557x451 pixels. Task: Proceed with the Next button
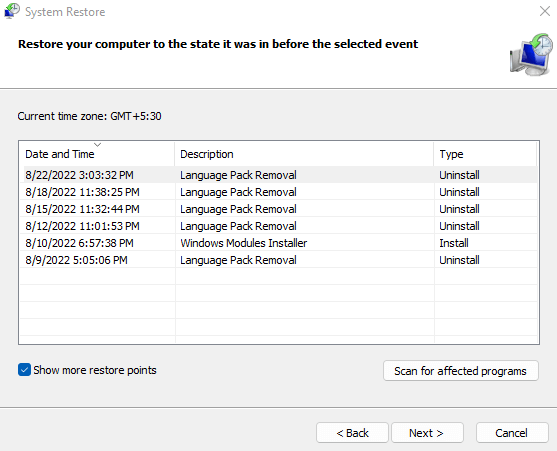point(427,433)
